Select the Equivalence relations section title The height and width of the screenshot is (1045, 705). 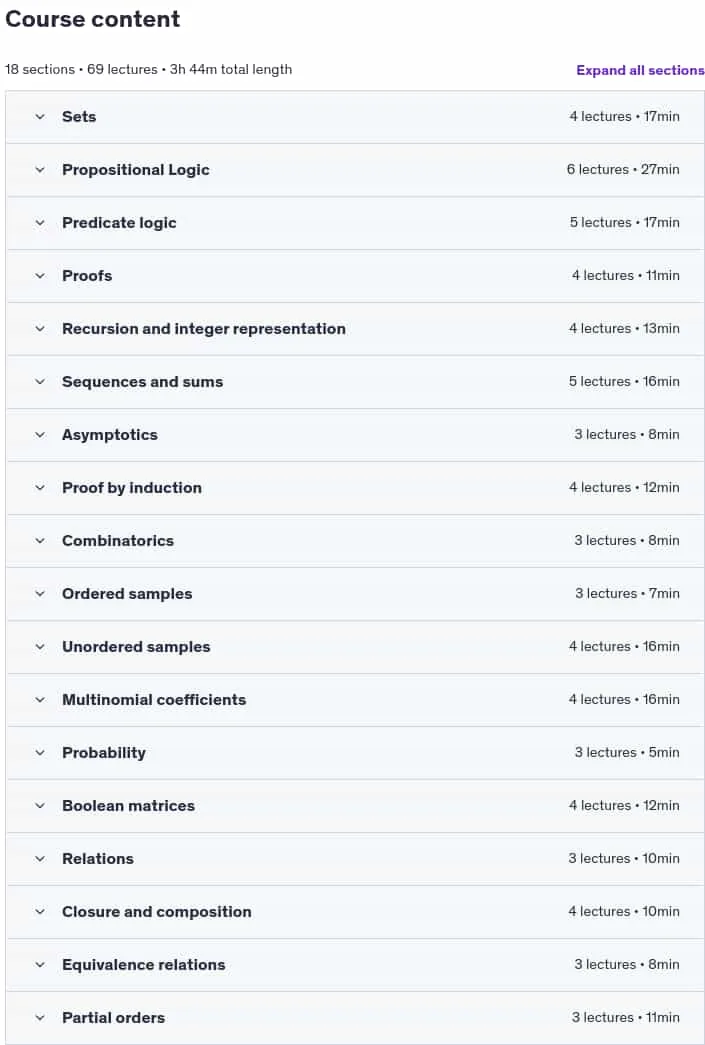pos(143,964)
